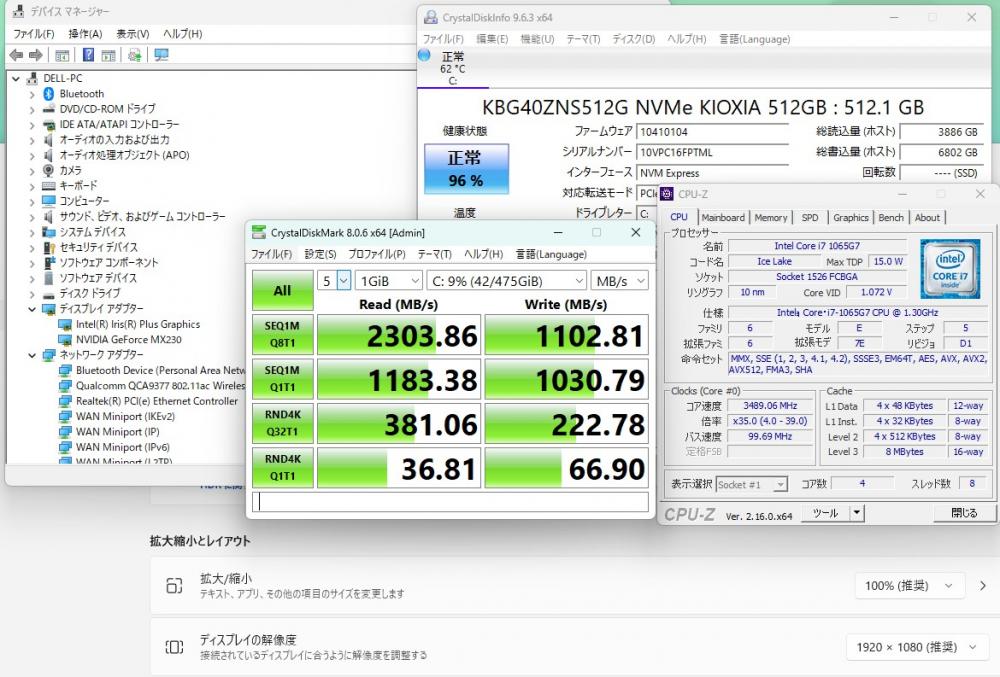Click the デバイス マネージャー title bar icon
This screenshot has height=677, width=1000.
pyautogui.click(x=18, y=11)
